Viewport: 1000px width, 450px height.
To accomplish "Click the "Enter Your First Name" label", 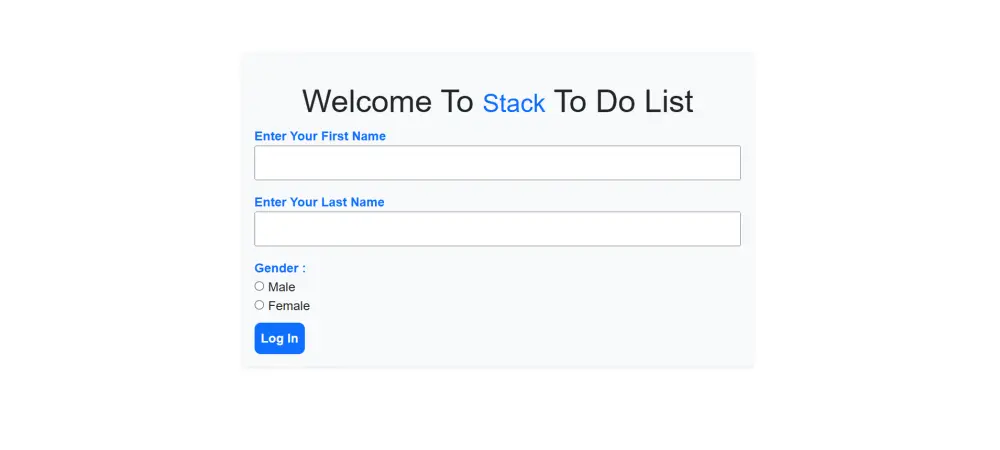I will tap(320, 136).
